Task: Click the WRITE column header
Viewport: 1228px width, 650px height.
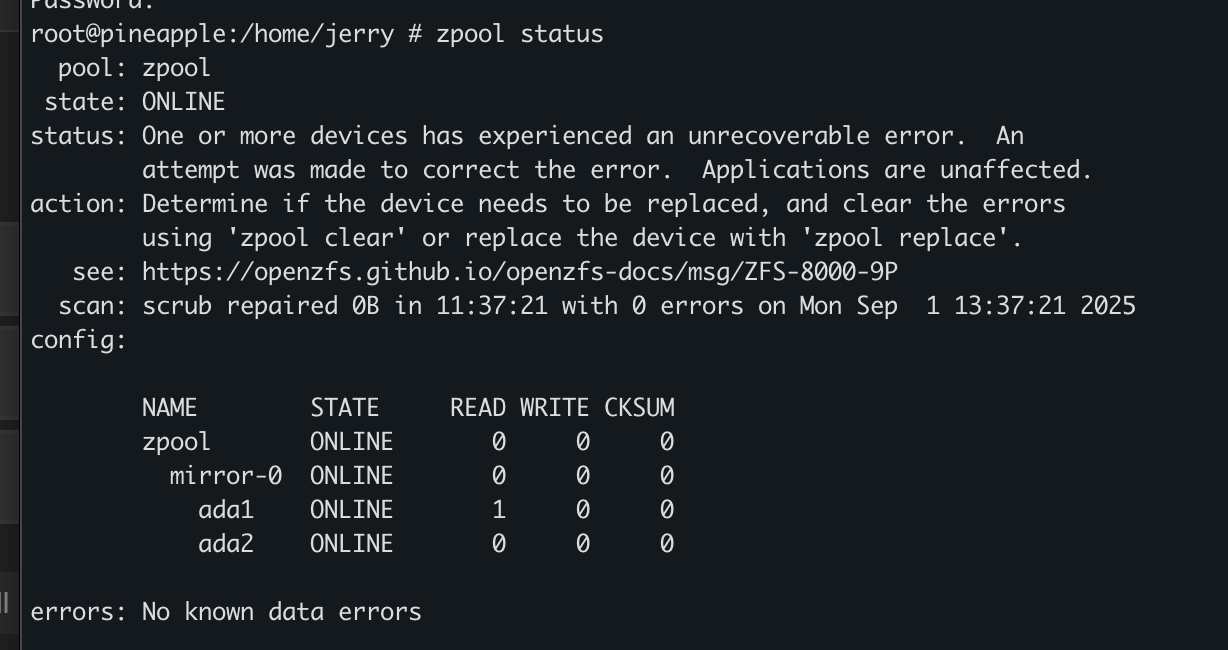Action: pyautogui.click(x=554, y=408)
